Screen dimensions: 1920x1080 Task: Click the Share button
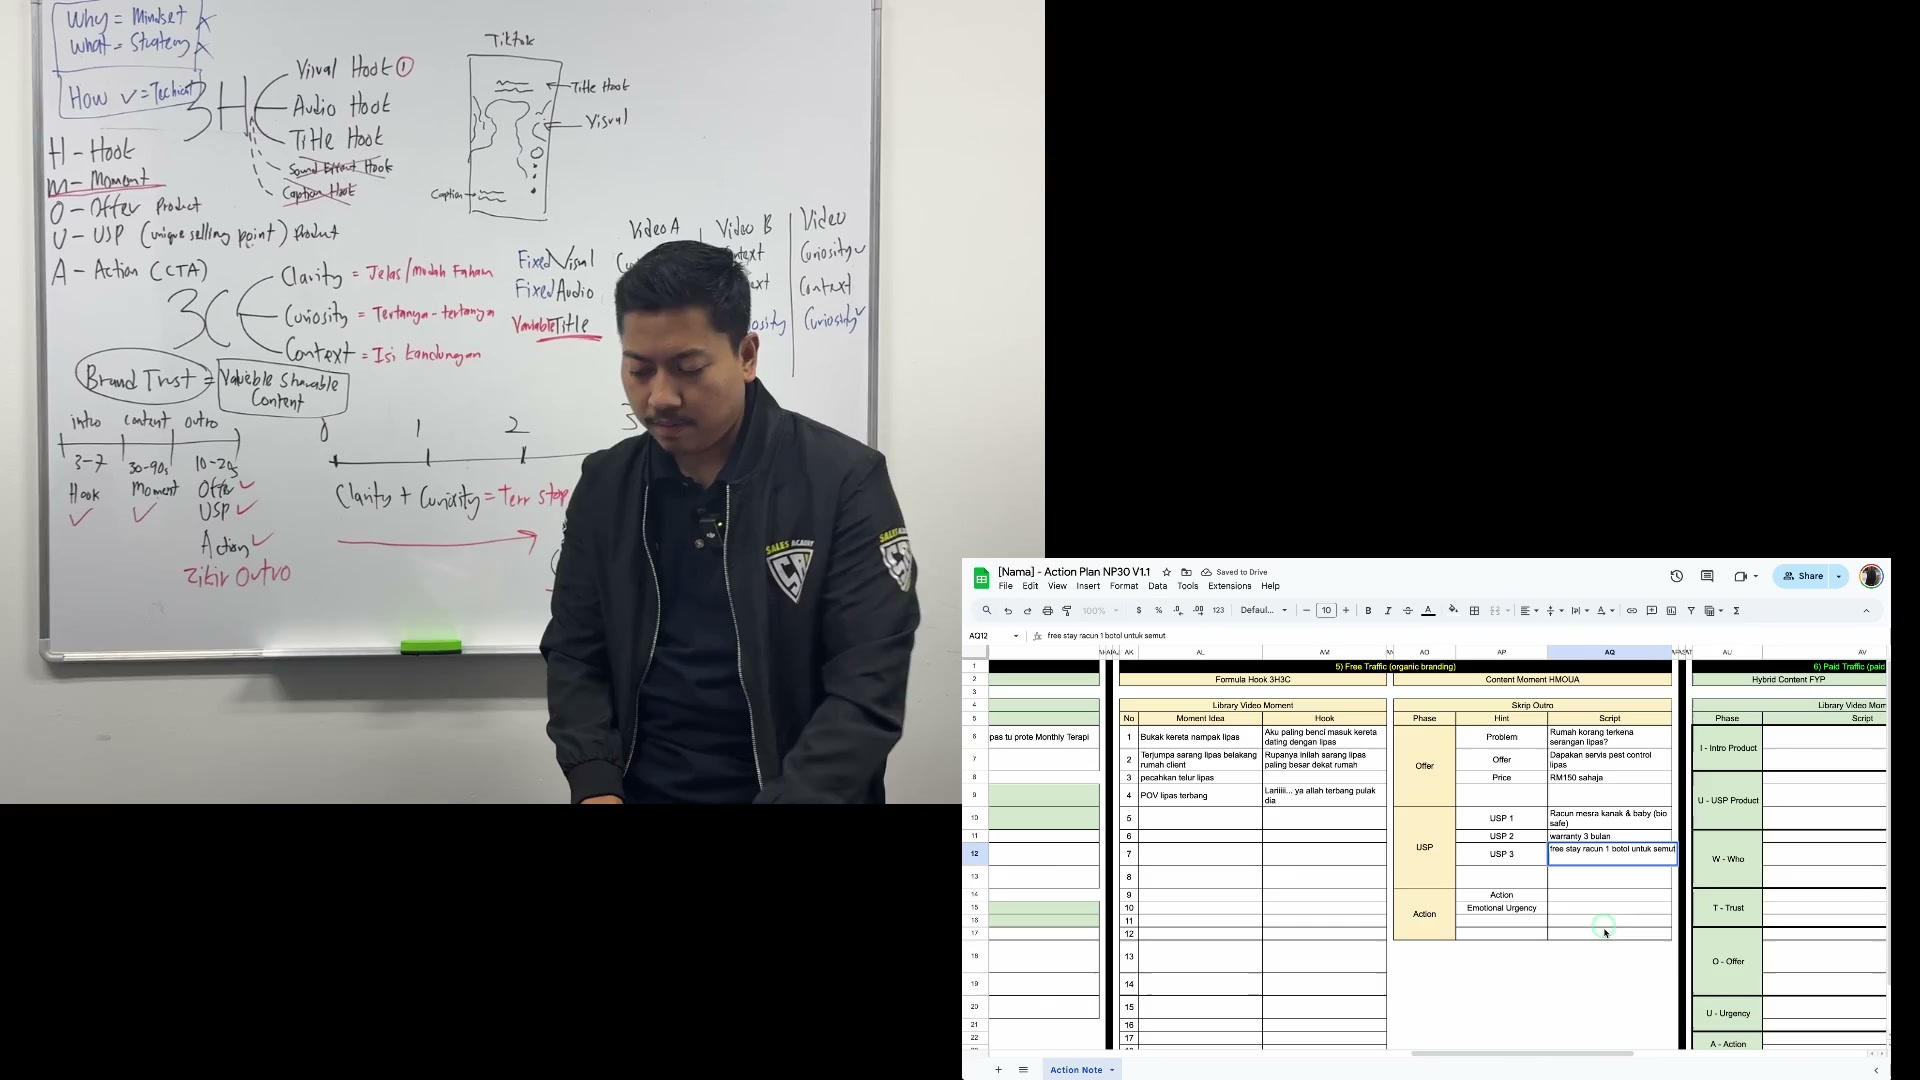tap(1803, 576)
